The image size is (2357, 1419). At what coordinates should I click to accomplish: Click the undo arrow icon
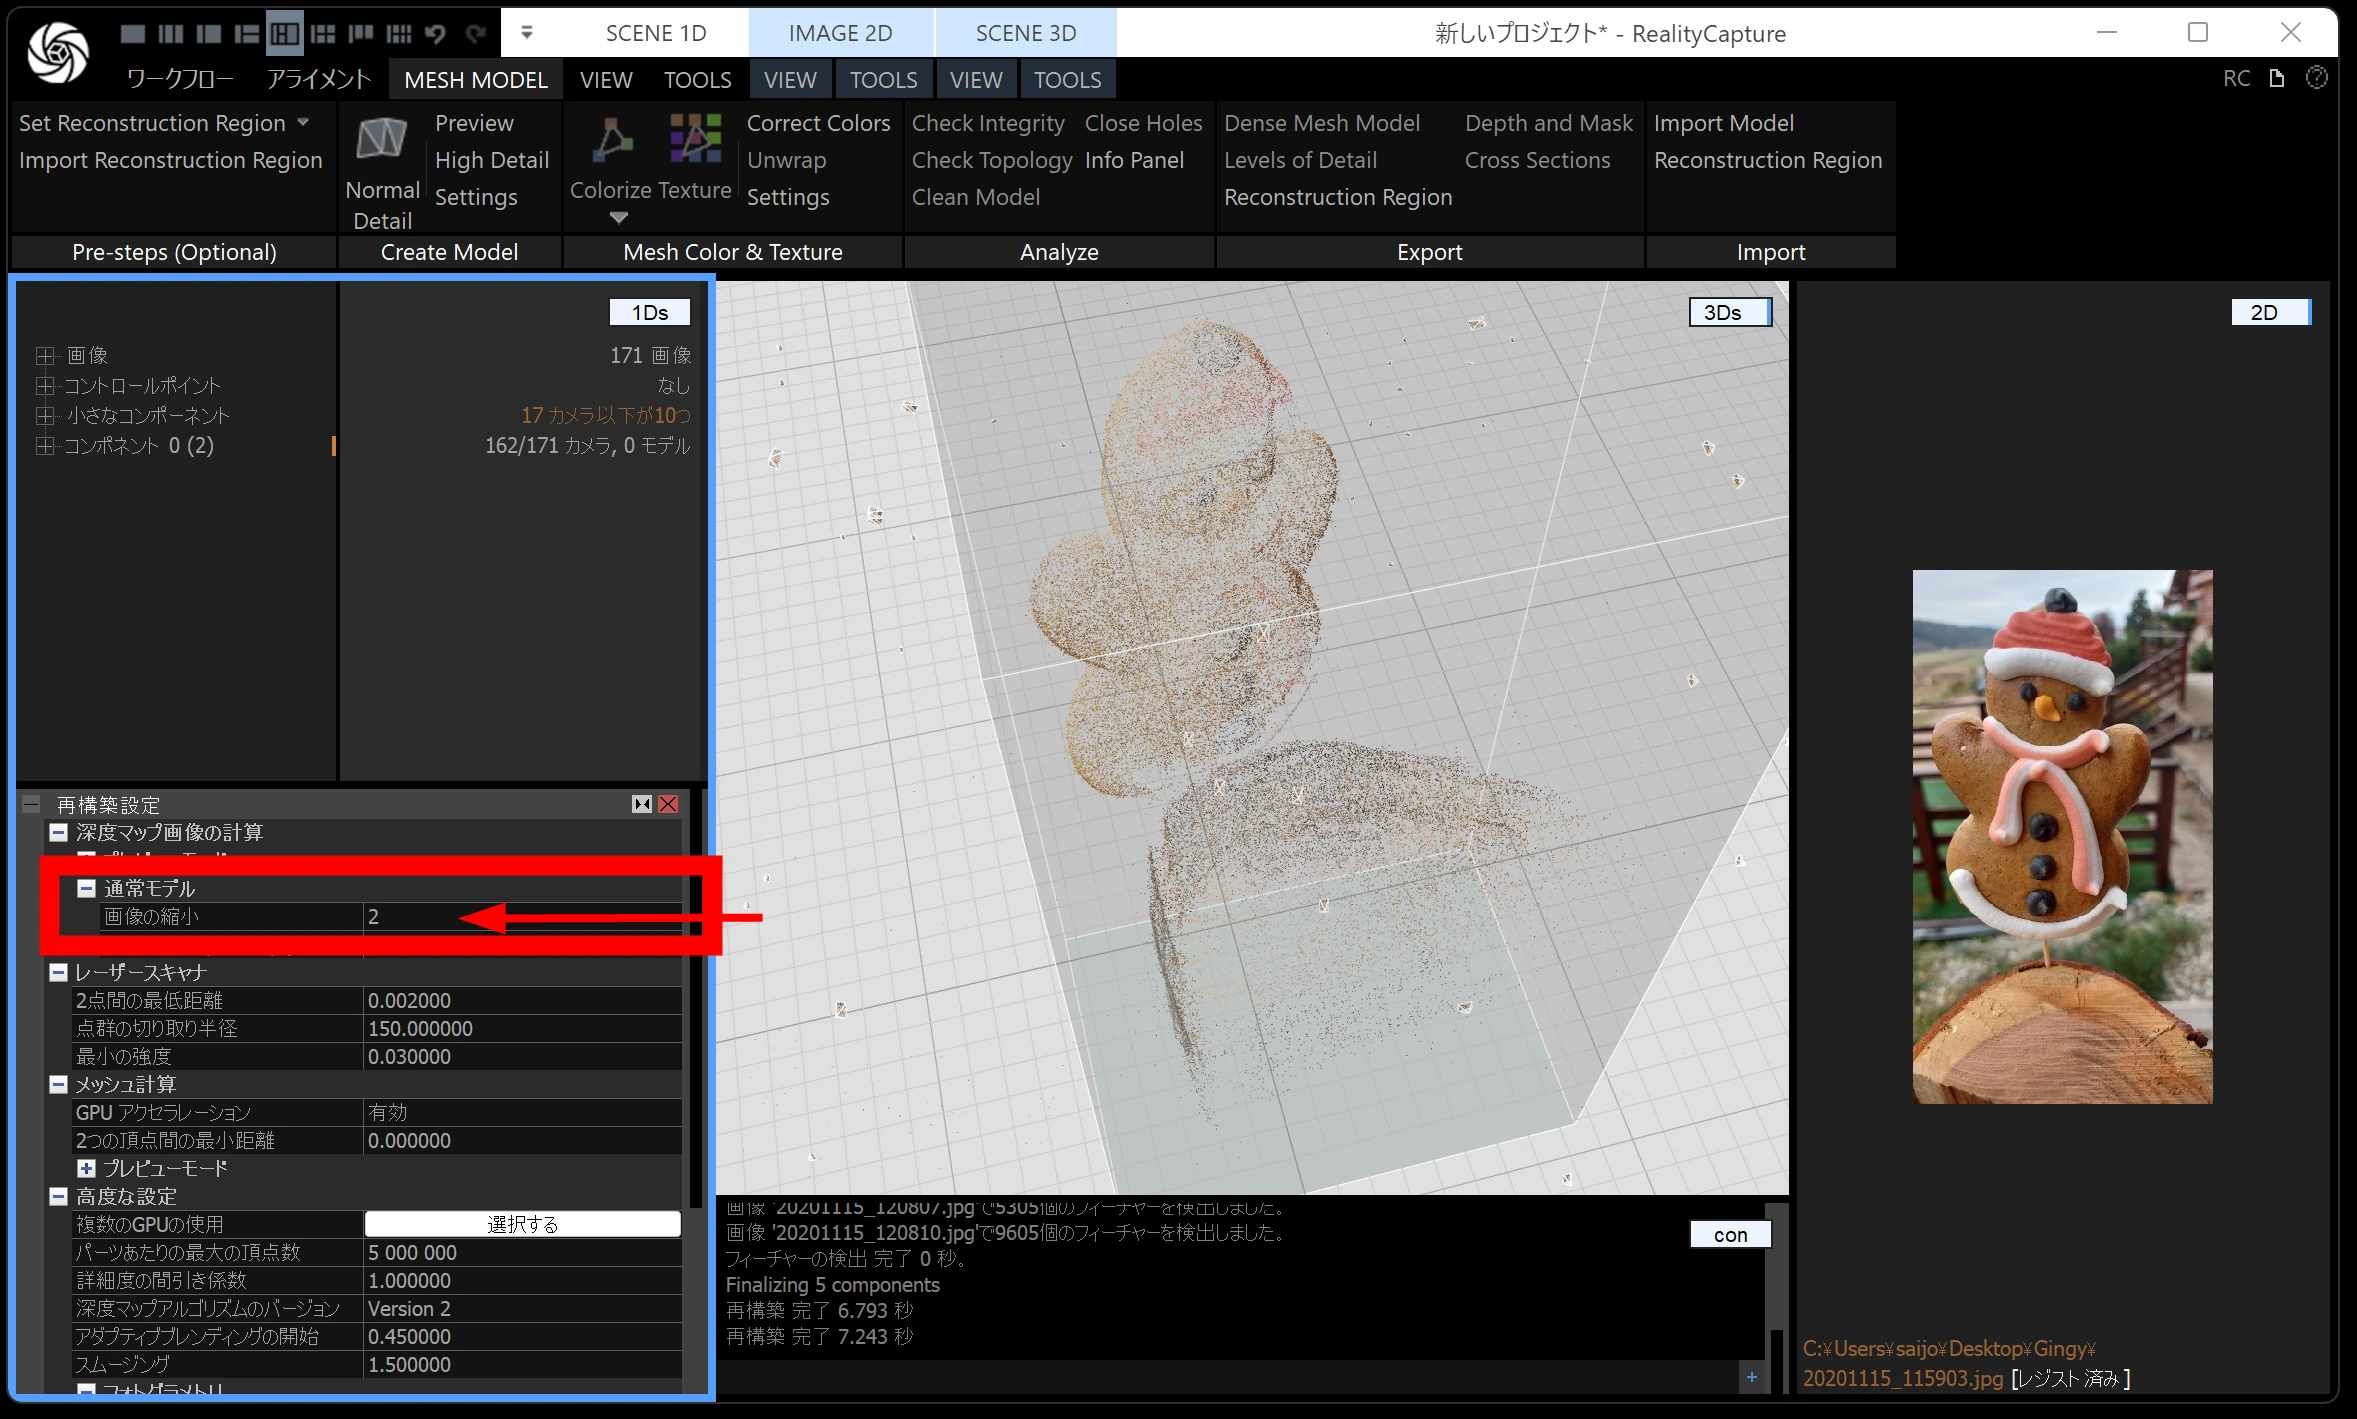pyautogui.click(x=435, y=34)
